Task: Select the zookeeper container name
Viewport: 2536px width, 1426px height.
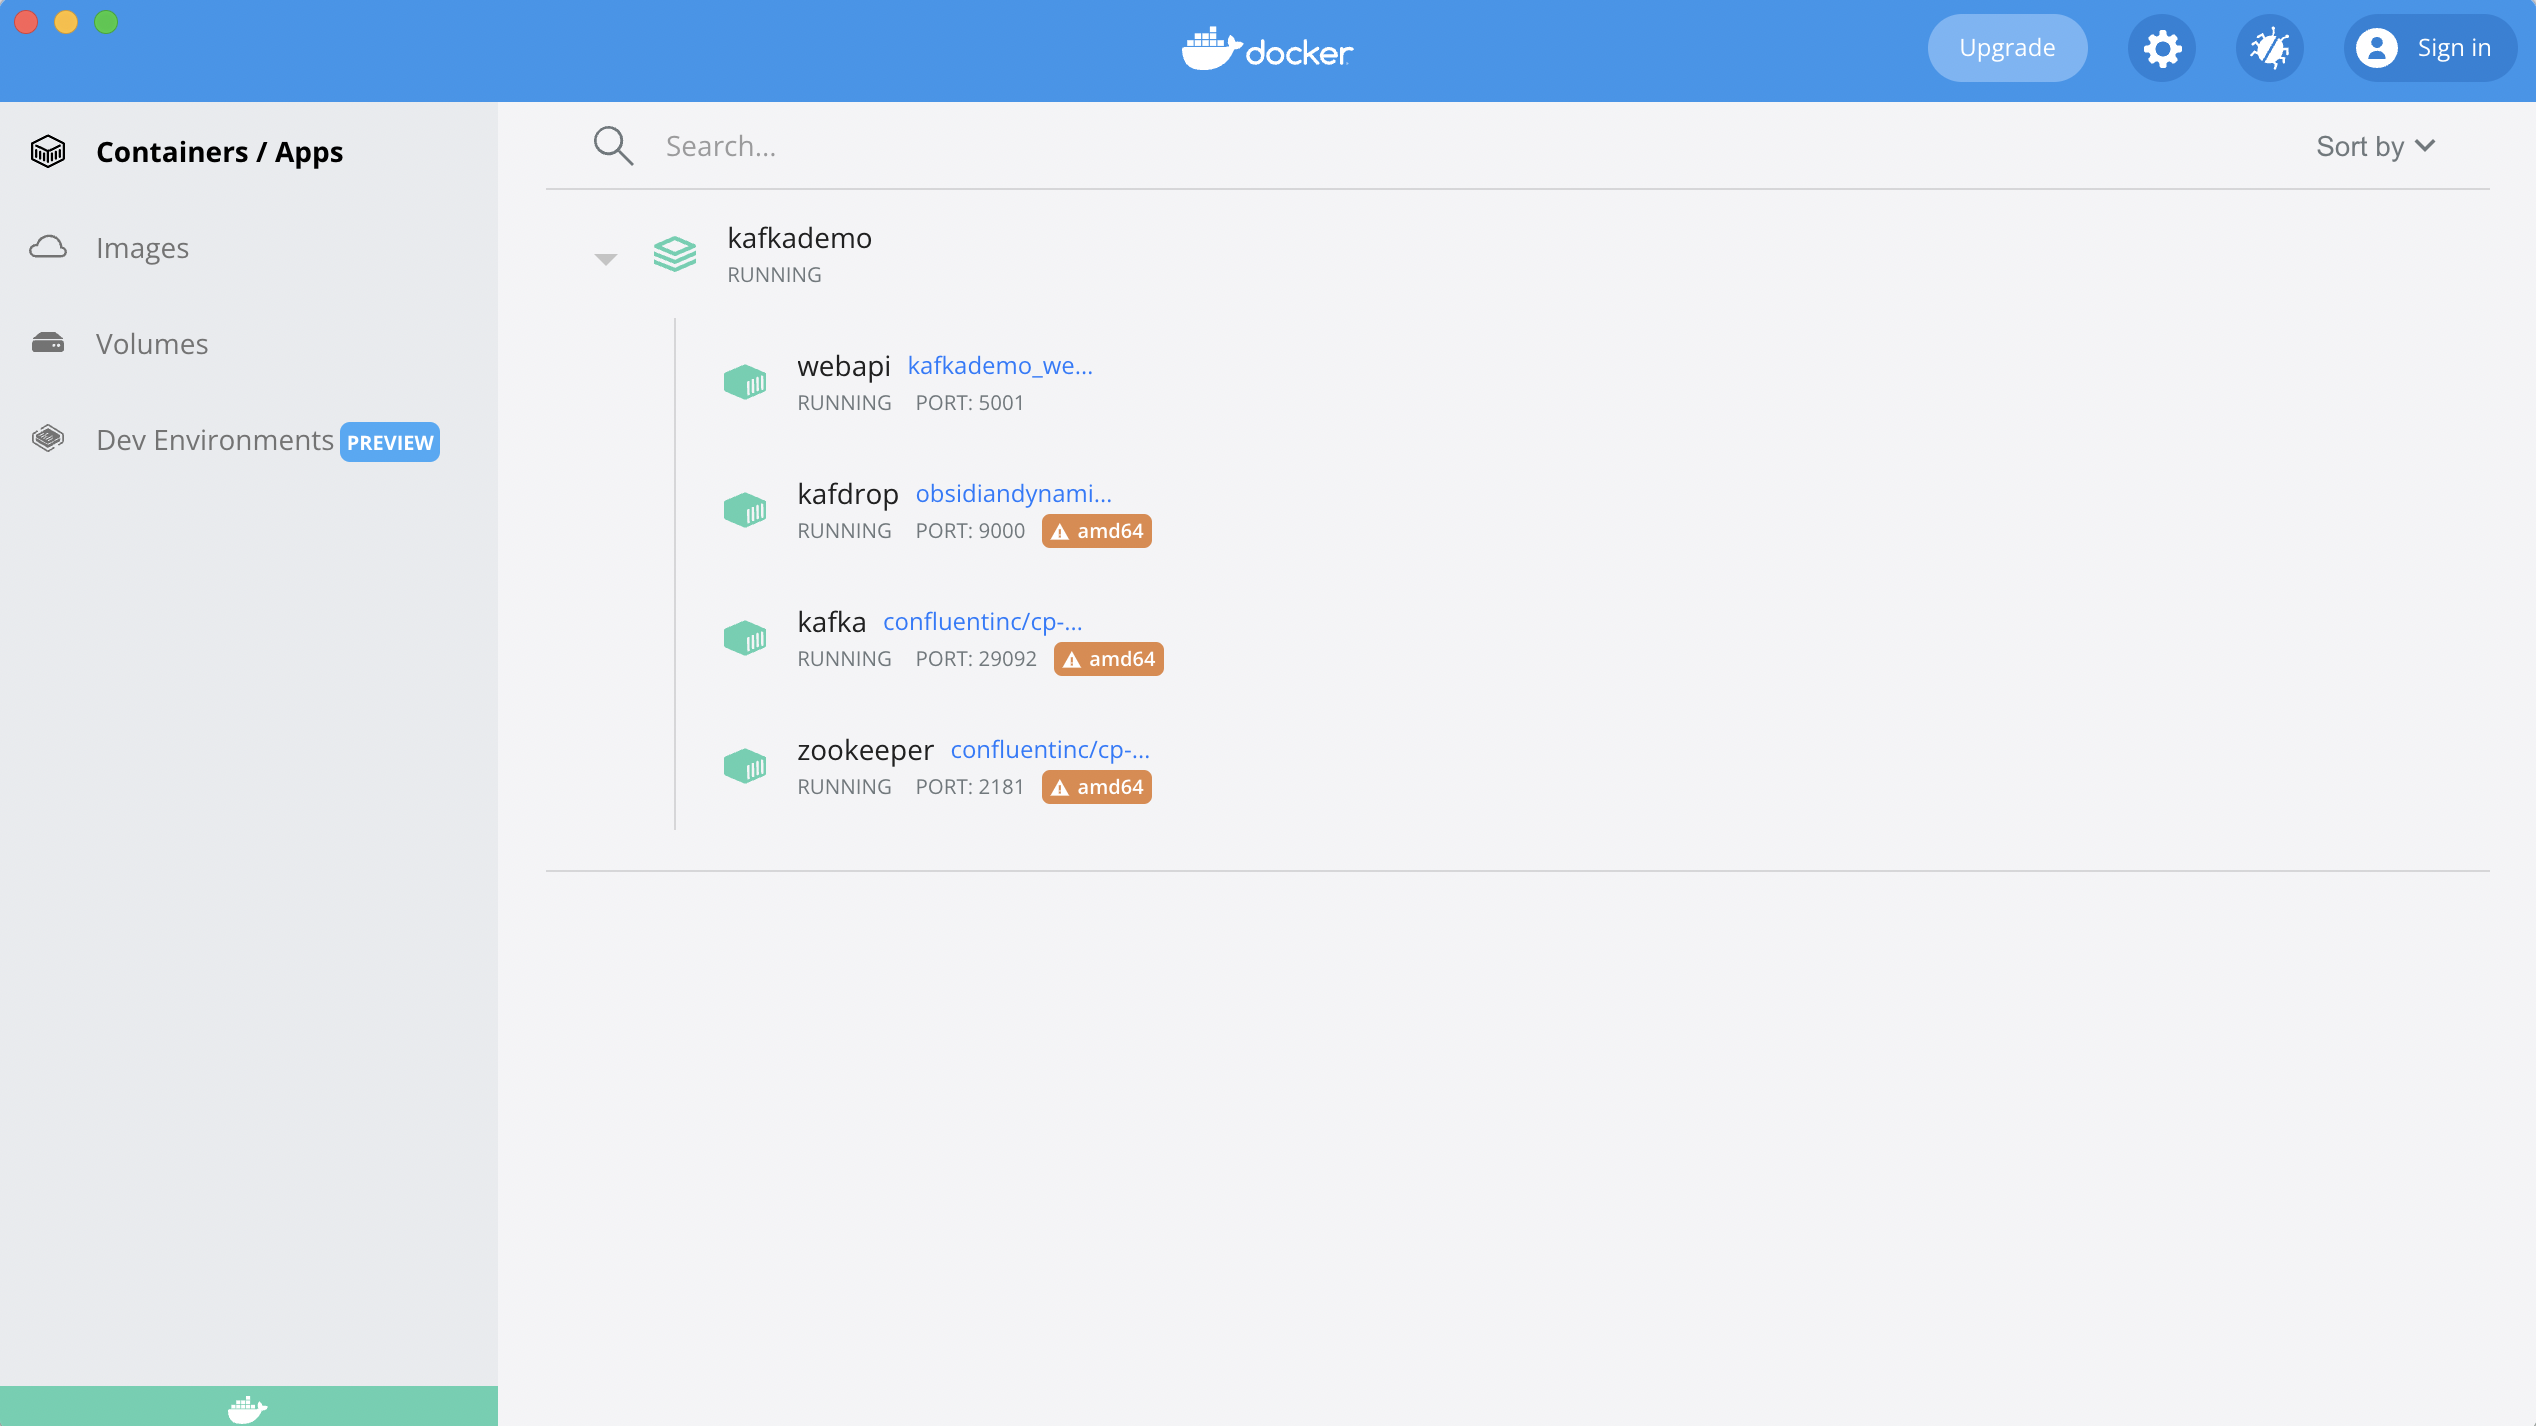Action: point(865,750)
